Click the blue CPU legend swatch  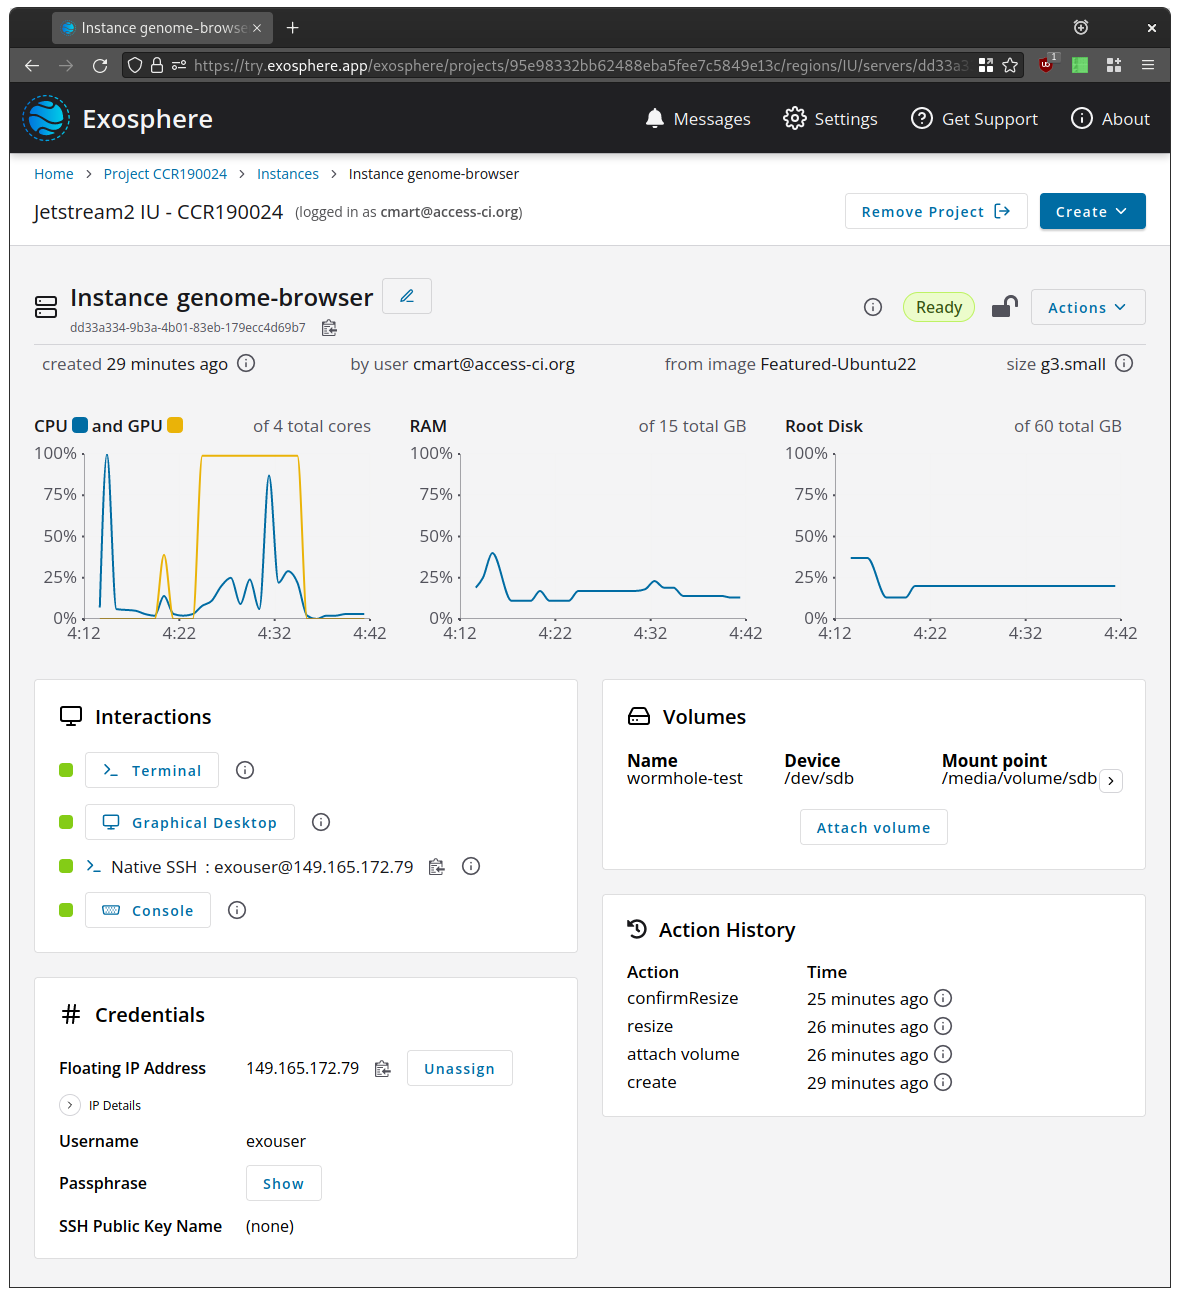pos(80,425)
